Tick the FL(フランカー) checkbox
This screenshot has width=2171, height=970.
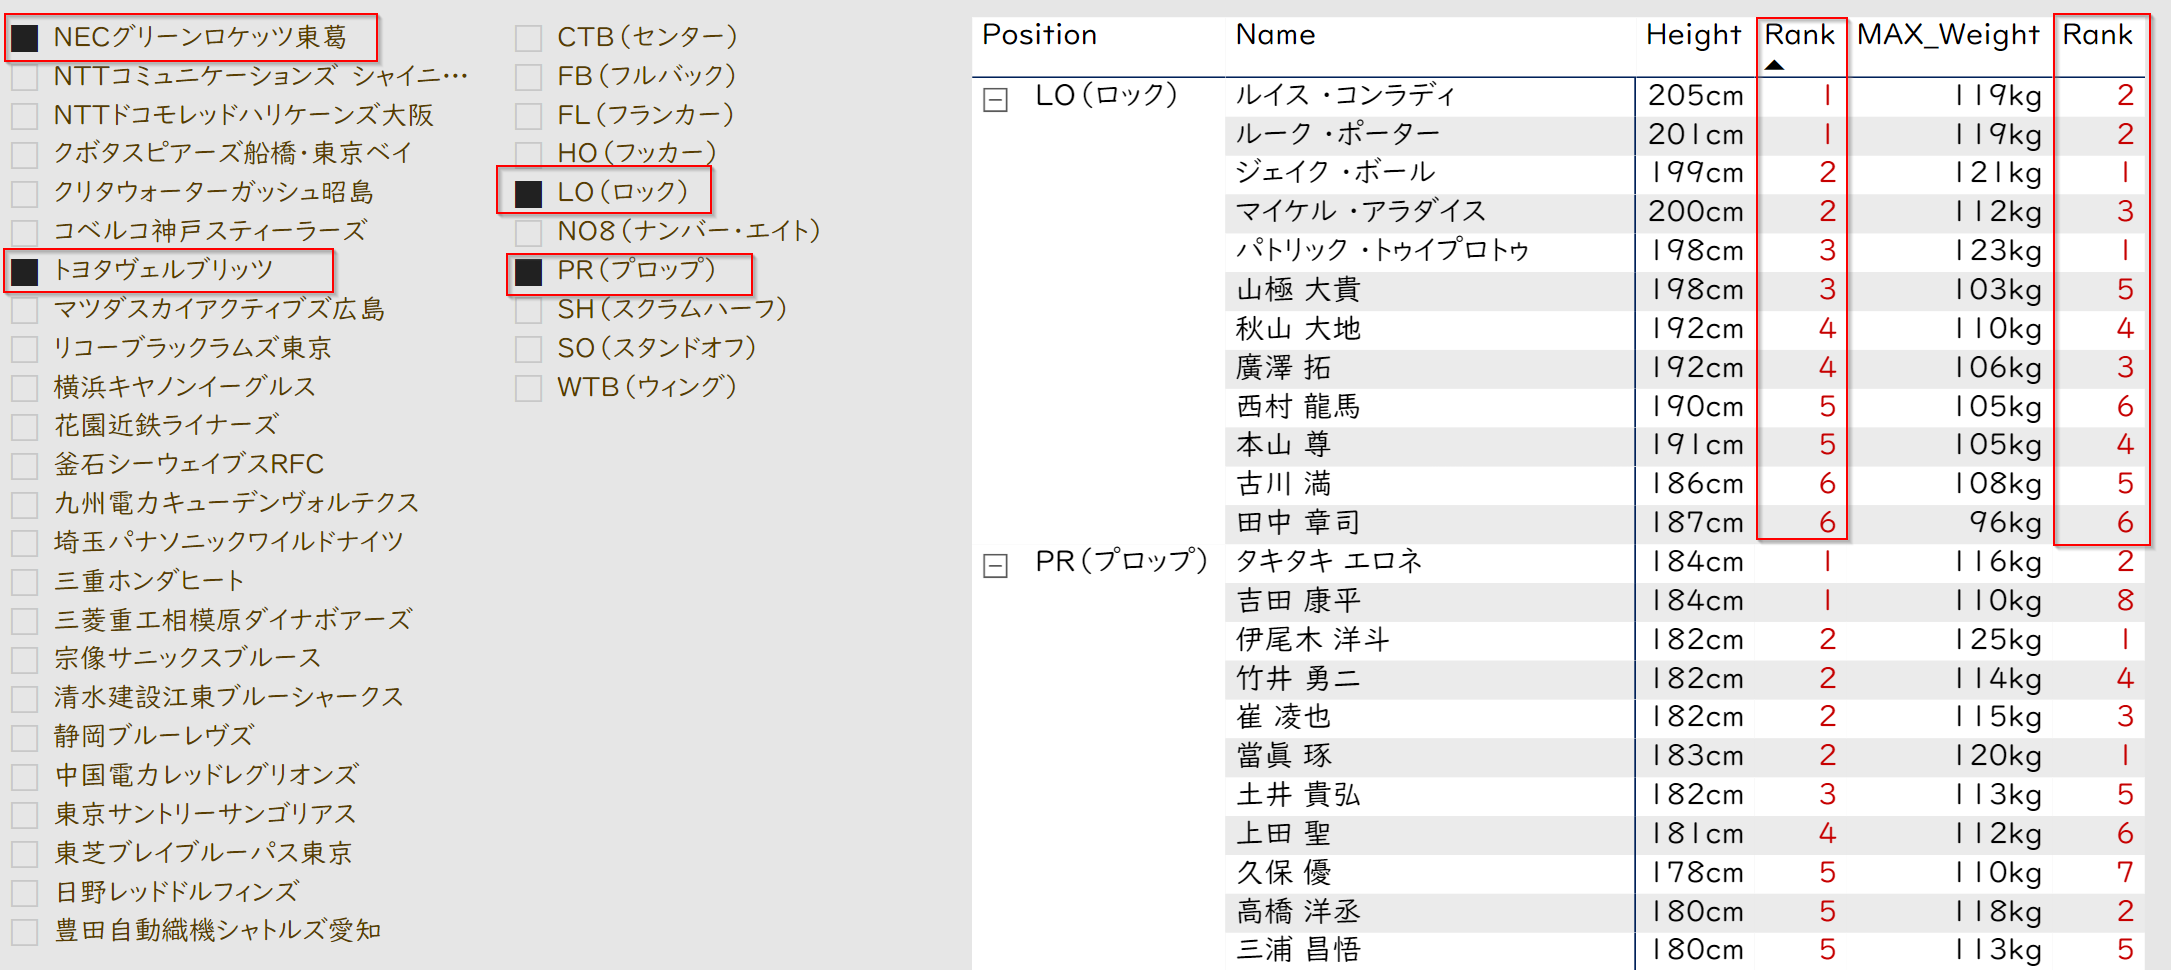(528, 116)
